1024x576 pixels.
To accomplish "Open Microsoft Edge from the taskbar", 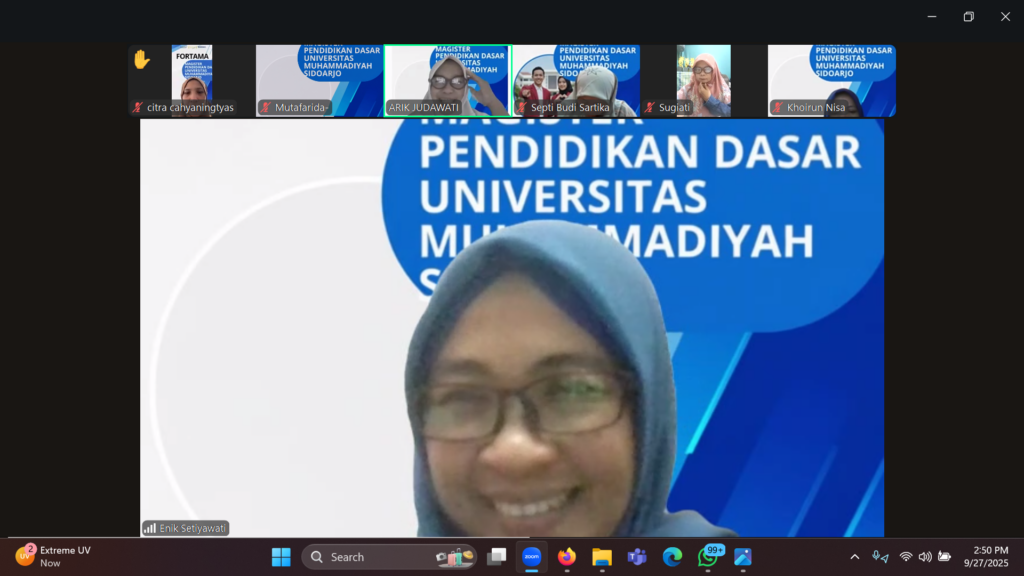I will coord(672,557).
